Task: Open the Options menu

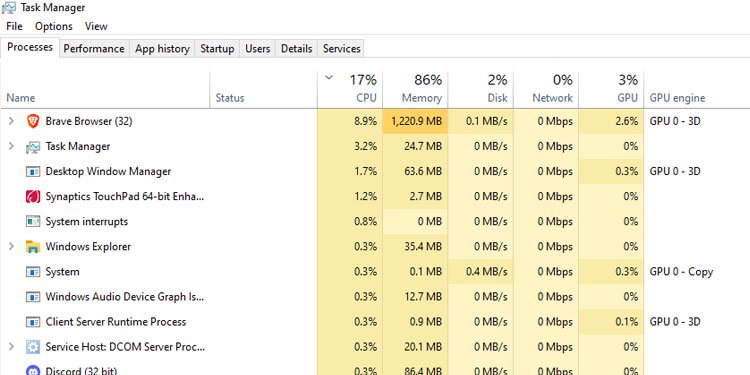Action: 54,26
